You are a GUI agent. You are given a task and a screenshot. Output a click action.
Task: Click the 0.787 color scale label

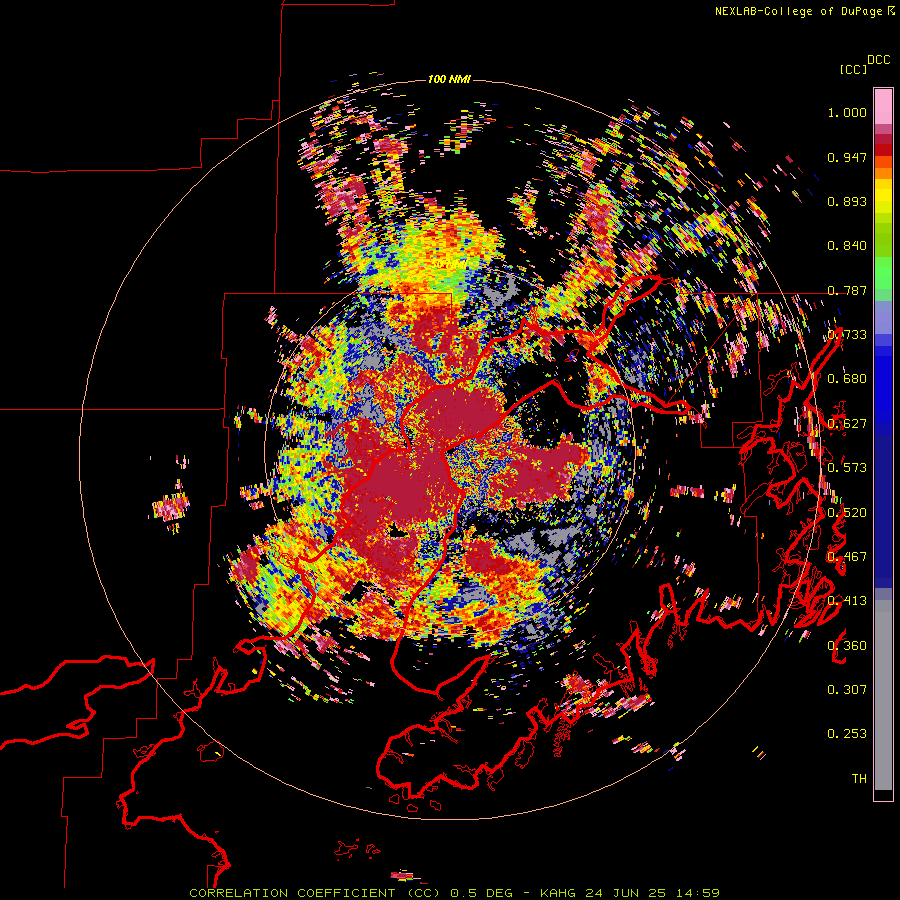tap(847, 290)
